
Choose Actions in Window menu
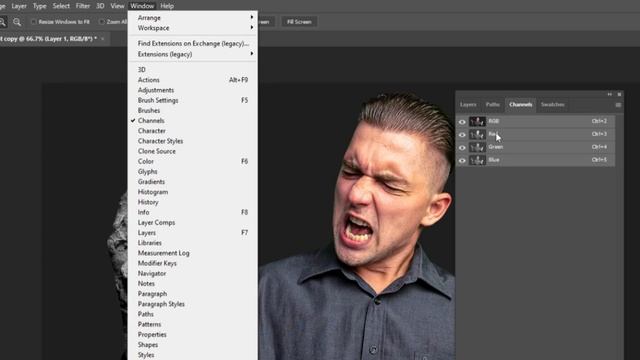[x=193, y=80]
